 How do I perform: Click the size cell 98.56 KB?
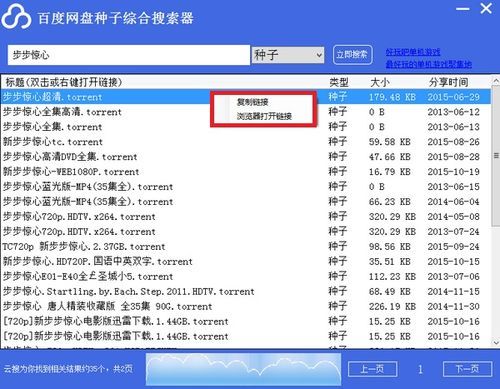pyautogui.click(x=390, y=247)
